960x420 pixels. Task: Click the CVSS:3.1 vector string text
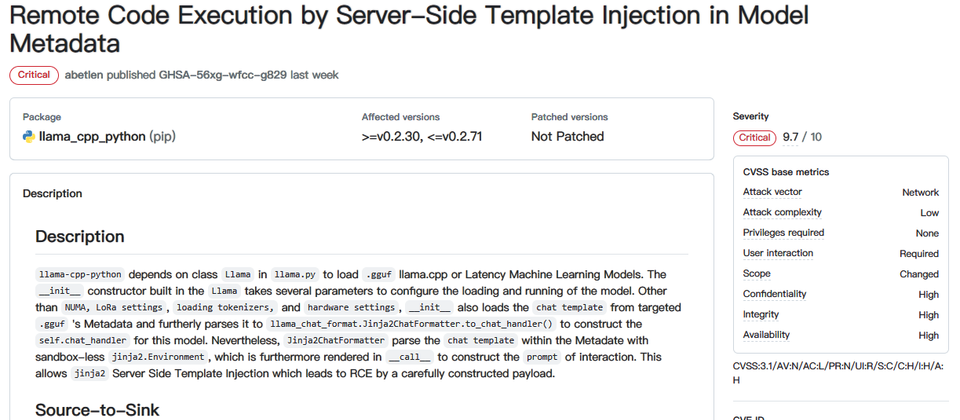click(x=838, y=373)
